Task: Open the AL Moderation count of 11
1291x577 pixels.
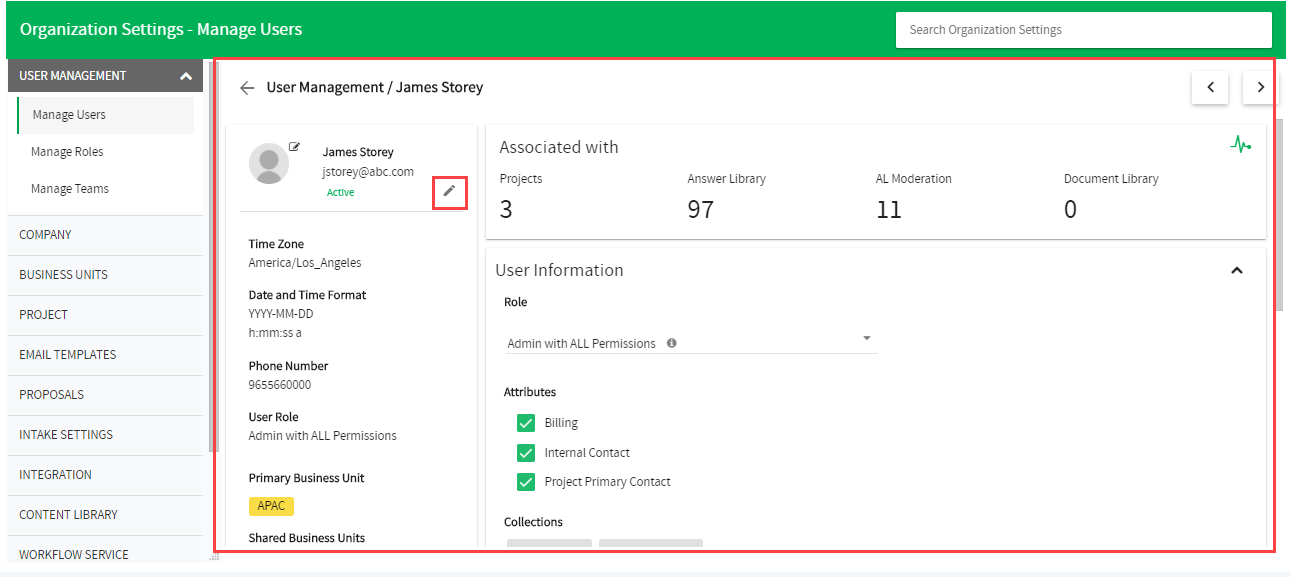Action: click(x=888, y=210)
